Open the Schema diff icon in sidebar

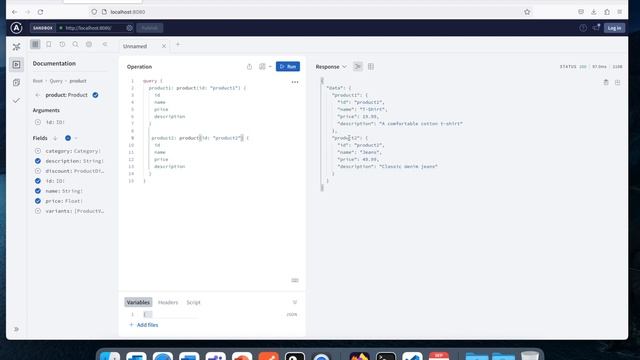16,82
